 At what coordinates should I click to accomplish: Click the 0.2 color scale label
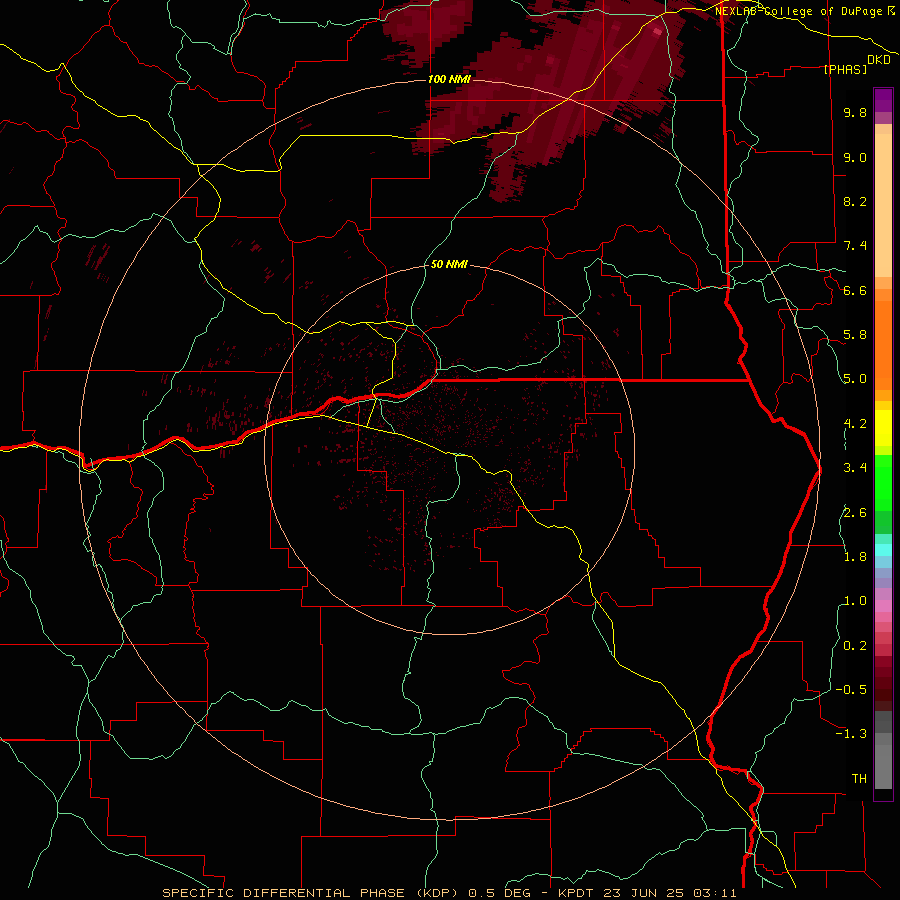click(855, 645)
